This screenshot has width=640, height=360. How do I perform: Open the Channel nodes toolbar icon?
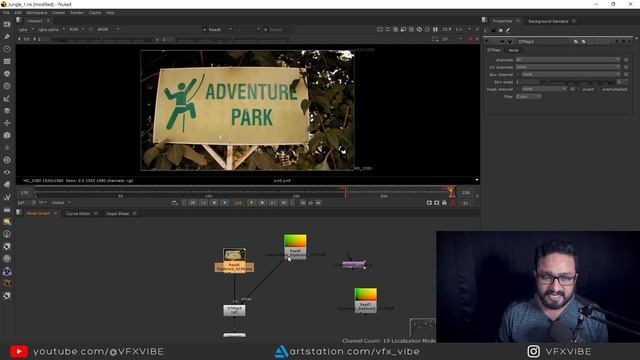point(7,61)
